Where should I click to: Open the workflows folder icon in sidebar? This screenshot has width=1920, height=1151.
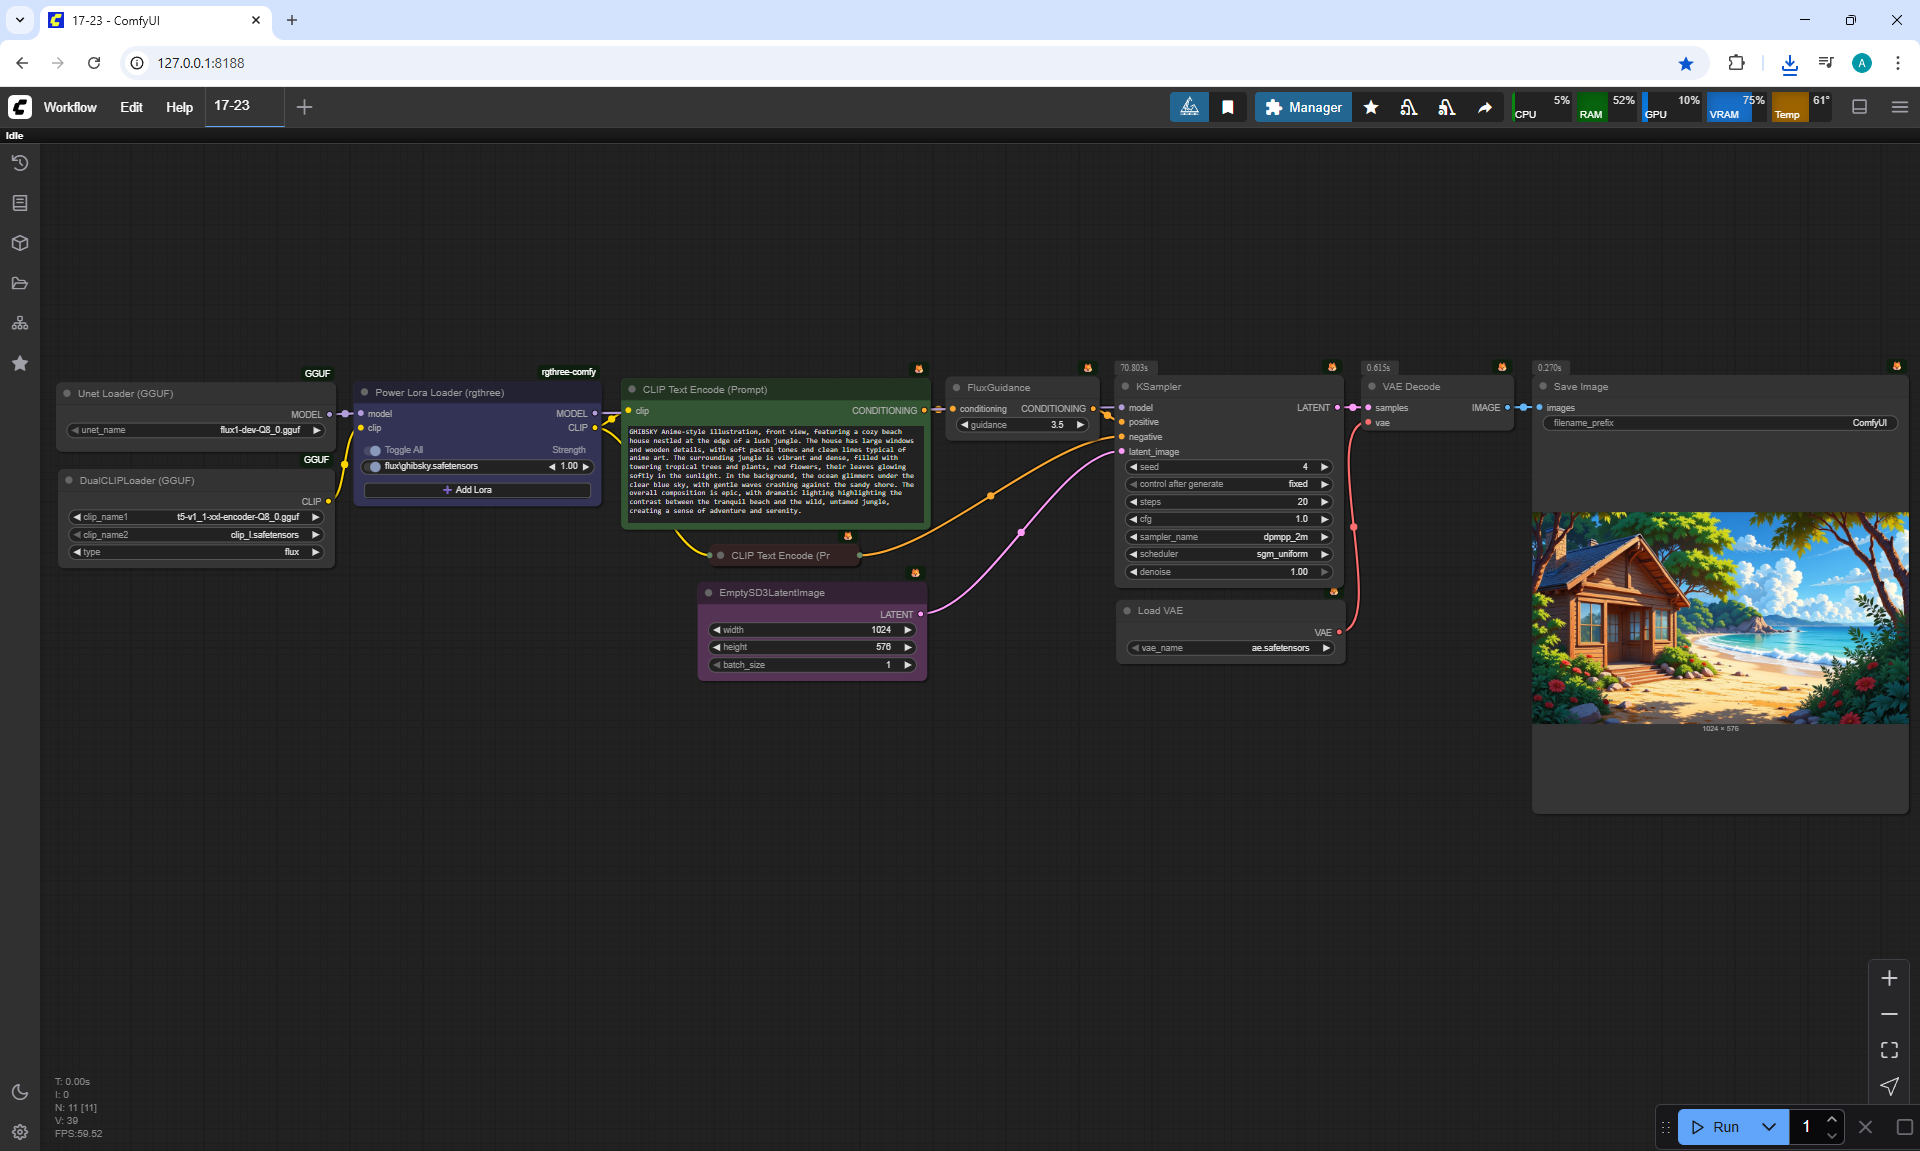tap(20, 283)
